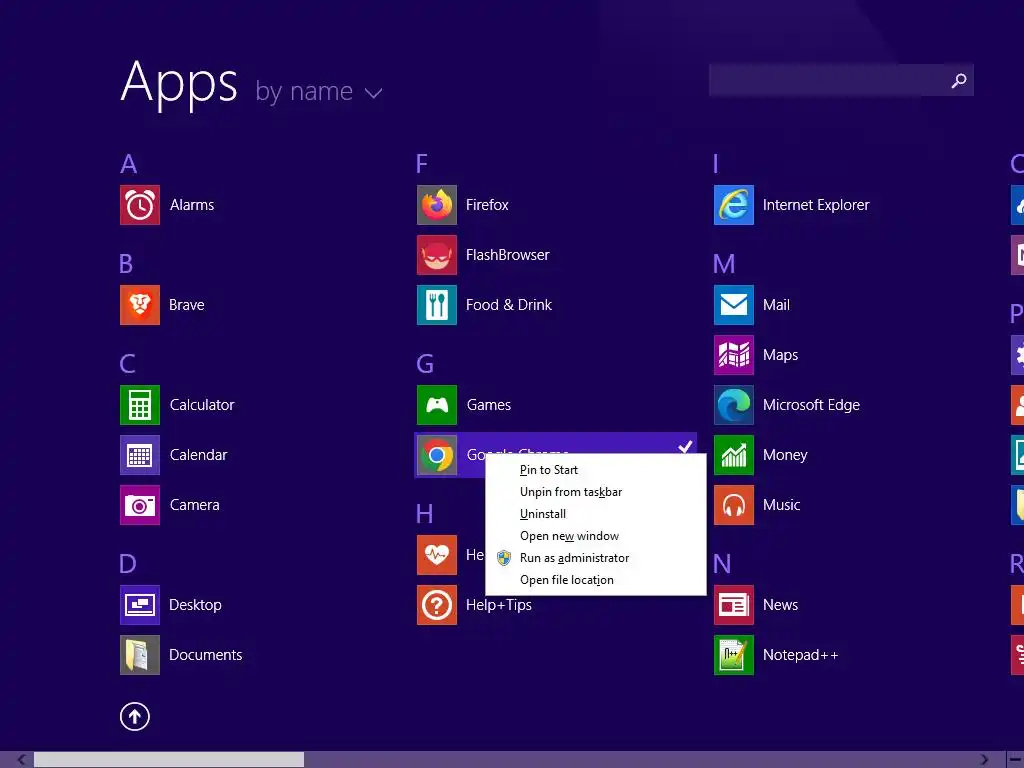Focus the Apps search field

(841, 80)
